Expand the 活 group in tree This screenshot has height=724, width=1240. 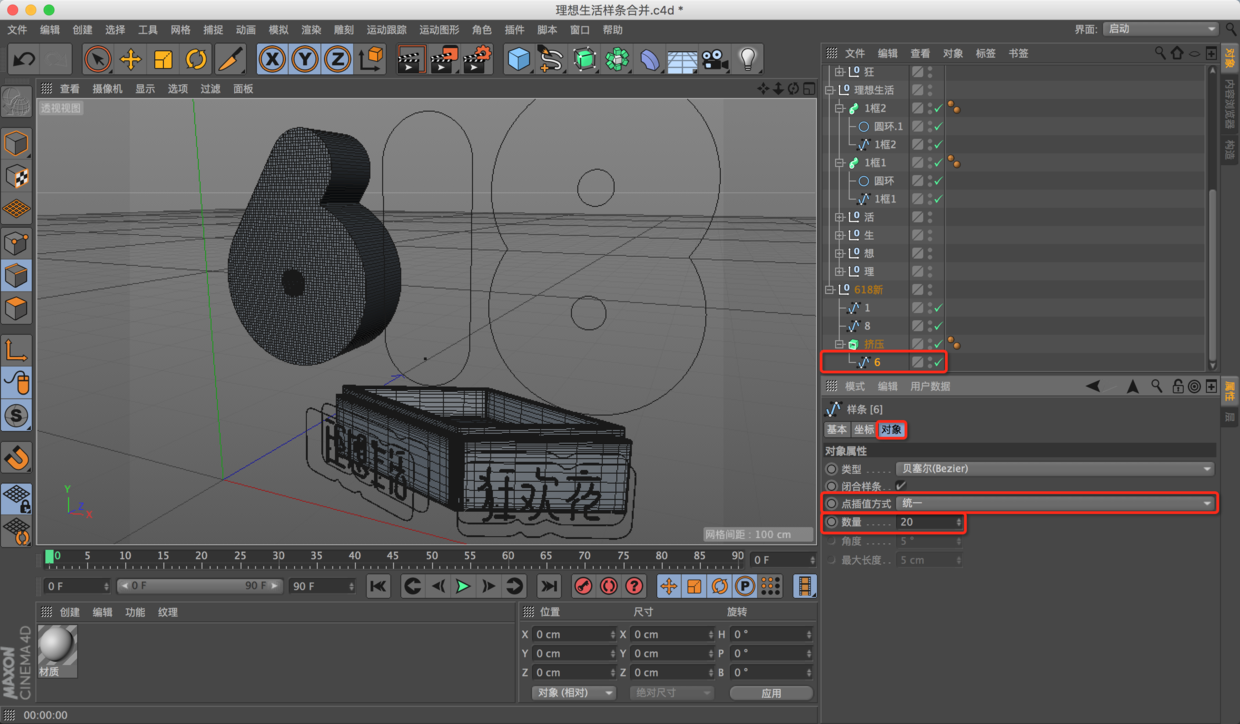[x=840, y=217]
